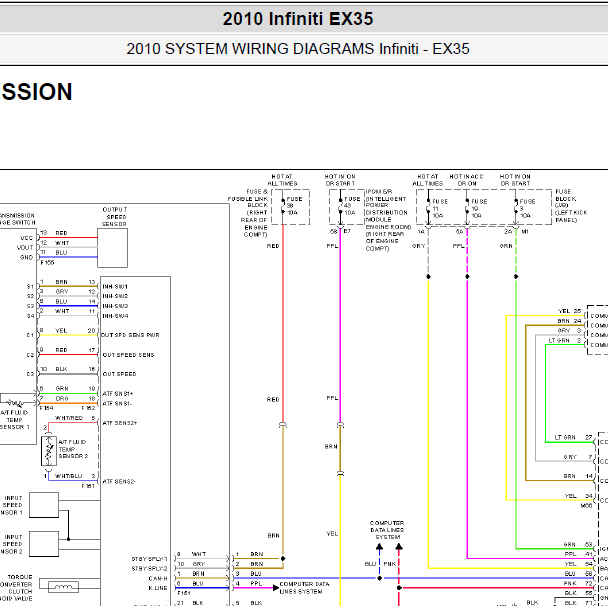Click "COMPUTER DATA LINES SYSTEM" above the dashed arrows
The height and width of the screenshot is (606, 608).
(x=387, y=530)
